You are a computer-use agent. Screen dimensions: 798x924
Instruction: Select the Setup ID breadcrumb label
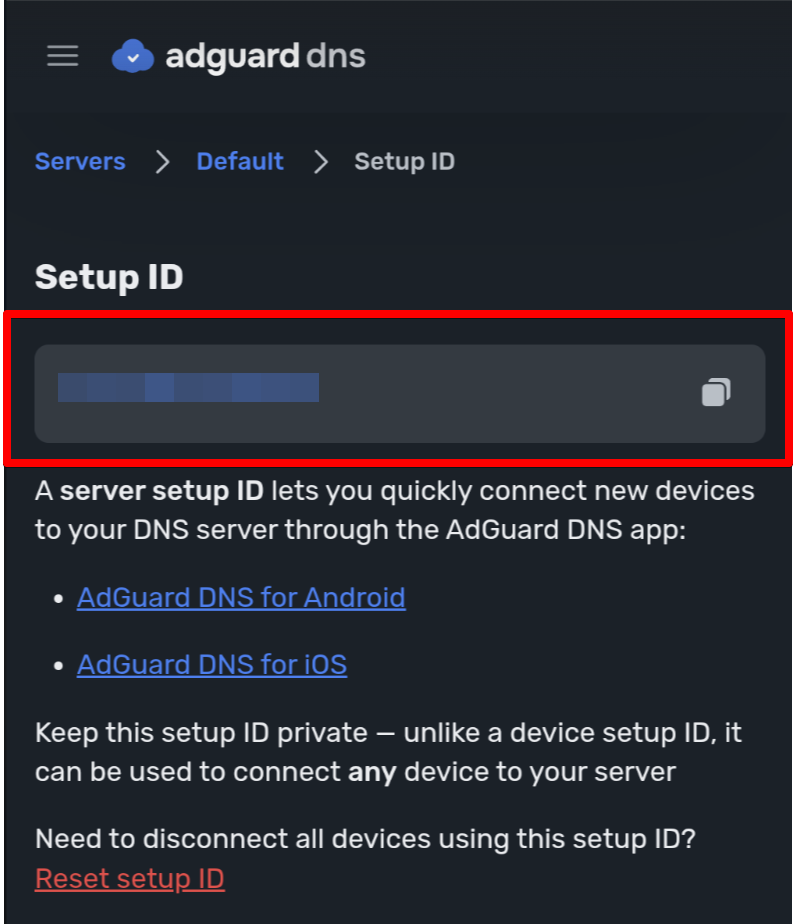click(404, 161)
